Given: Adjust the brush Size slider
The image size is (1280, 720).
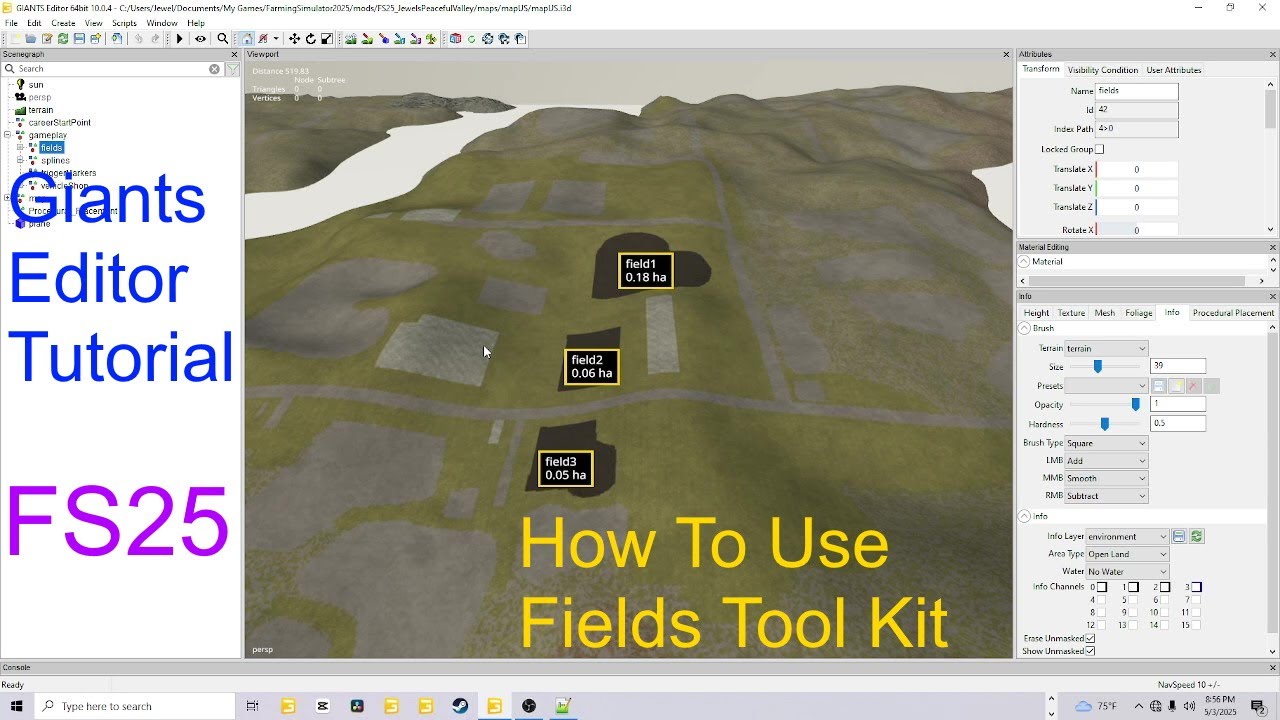Looking at the screenshot, I should (1097, 367).
